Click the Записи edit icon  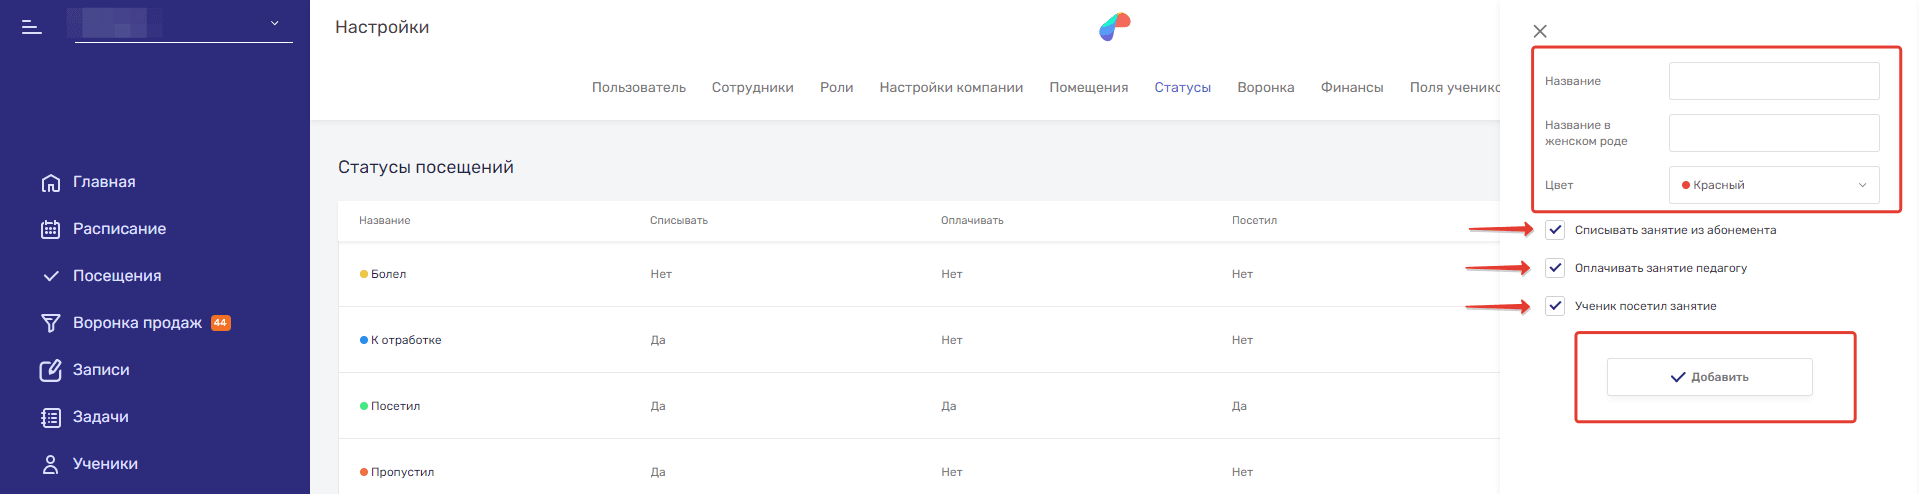(51, 370)
